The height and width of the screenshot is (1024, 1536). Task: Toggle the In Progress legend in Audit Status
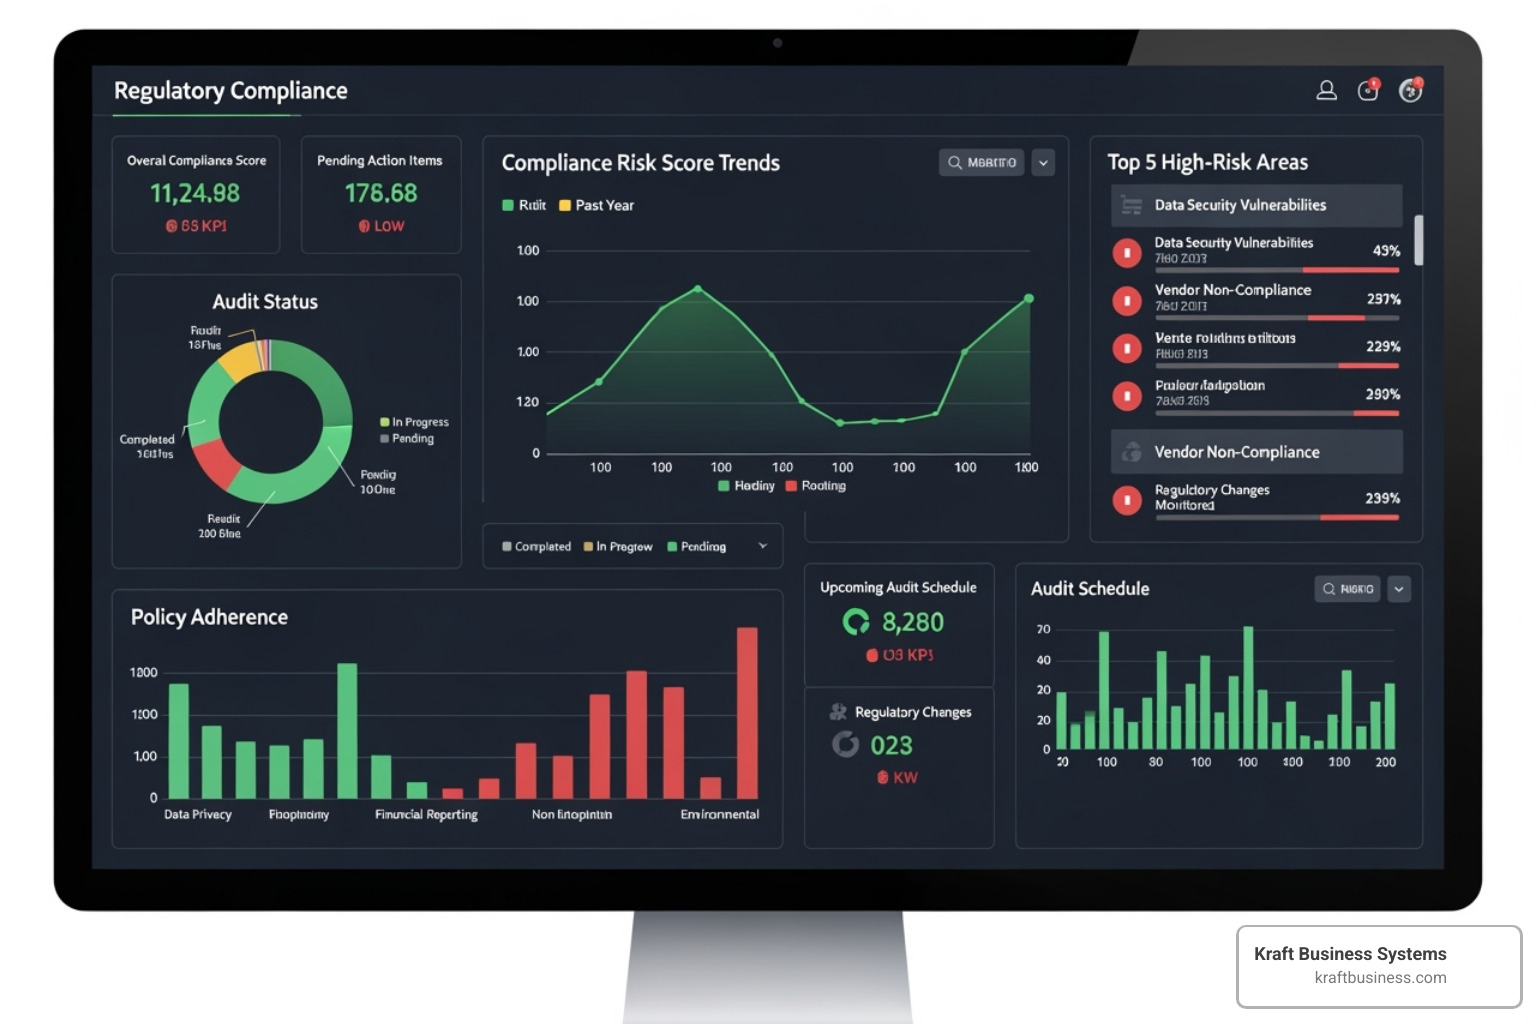414,422
